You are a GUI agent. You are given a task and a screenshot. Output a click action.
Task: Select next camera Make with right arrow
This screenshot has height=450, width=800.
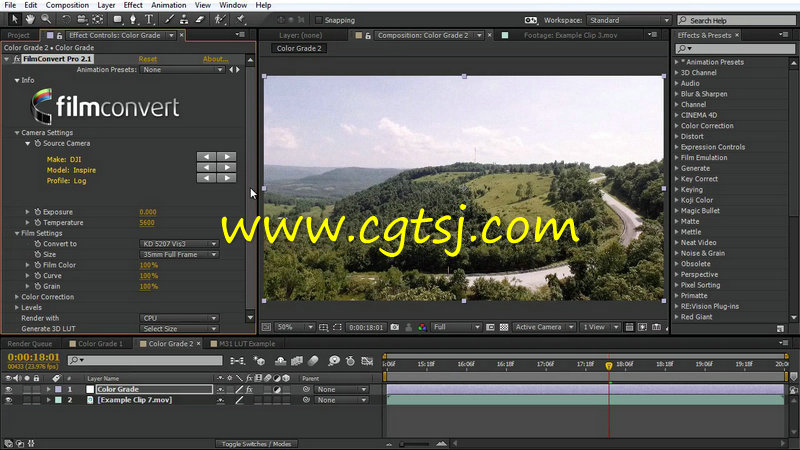[227, 157]
